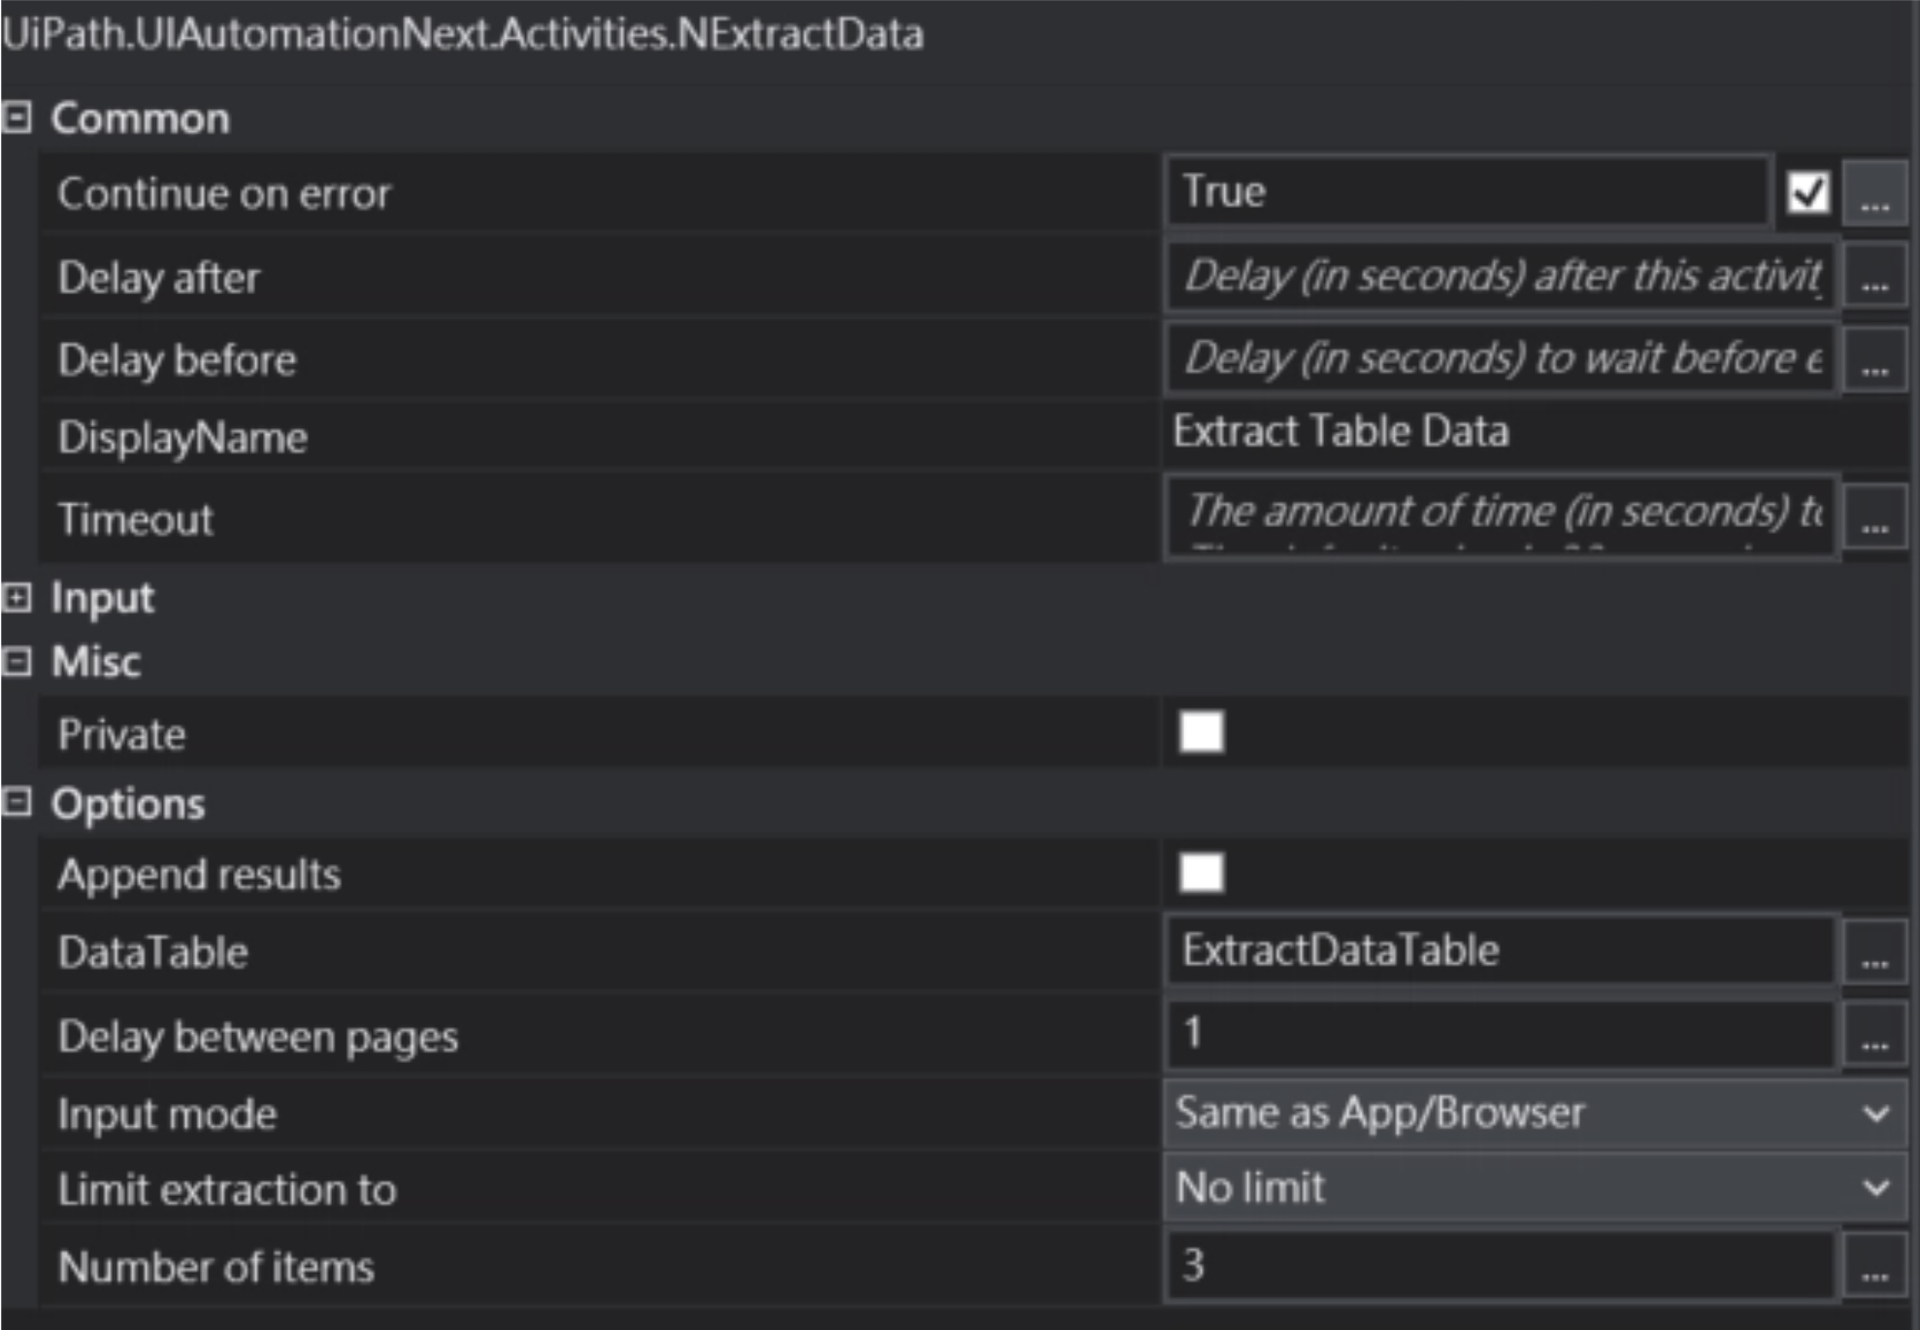The width and height of the screenshot is (1920, 1330).
Task: Tick the Append results checkbox
Action: [1201, 873]
